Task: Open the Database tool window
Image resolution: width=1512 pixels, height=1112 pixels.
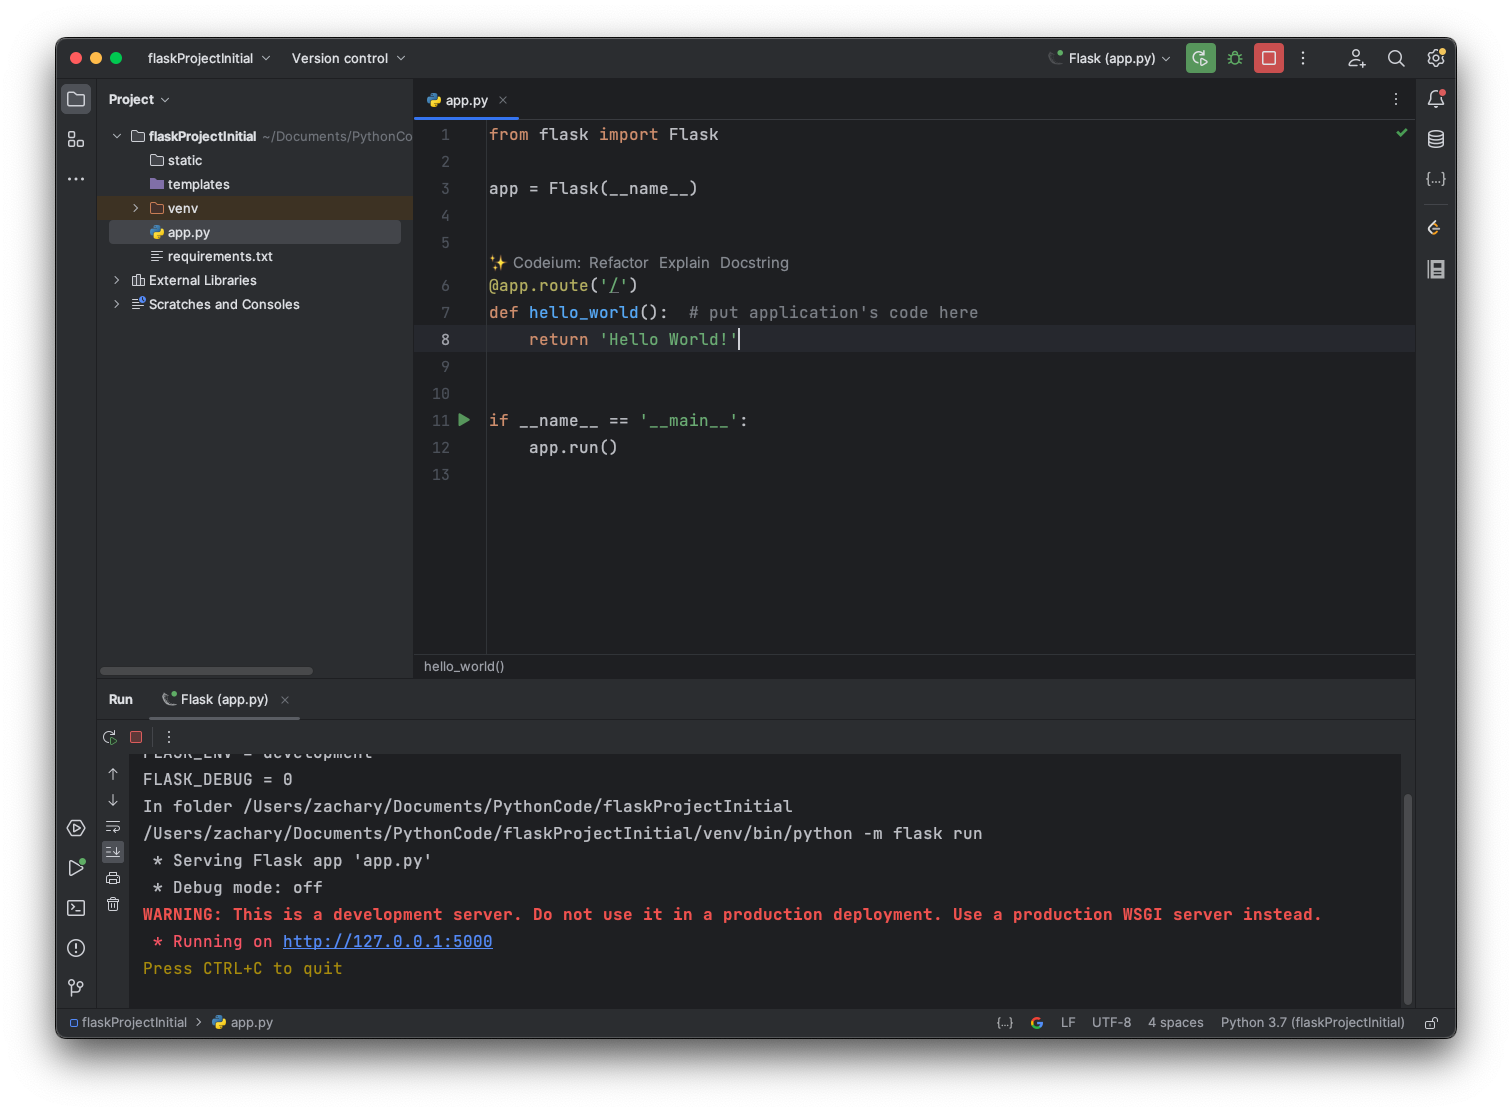Action: point(1436,139)
